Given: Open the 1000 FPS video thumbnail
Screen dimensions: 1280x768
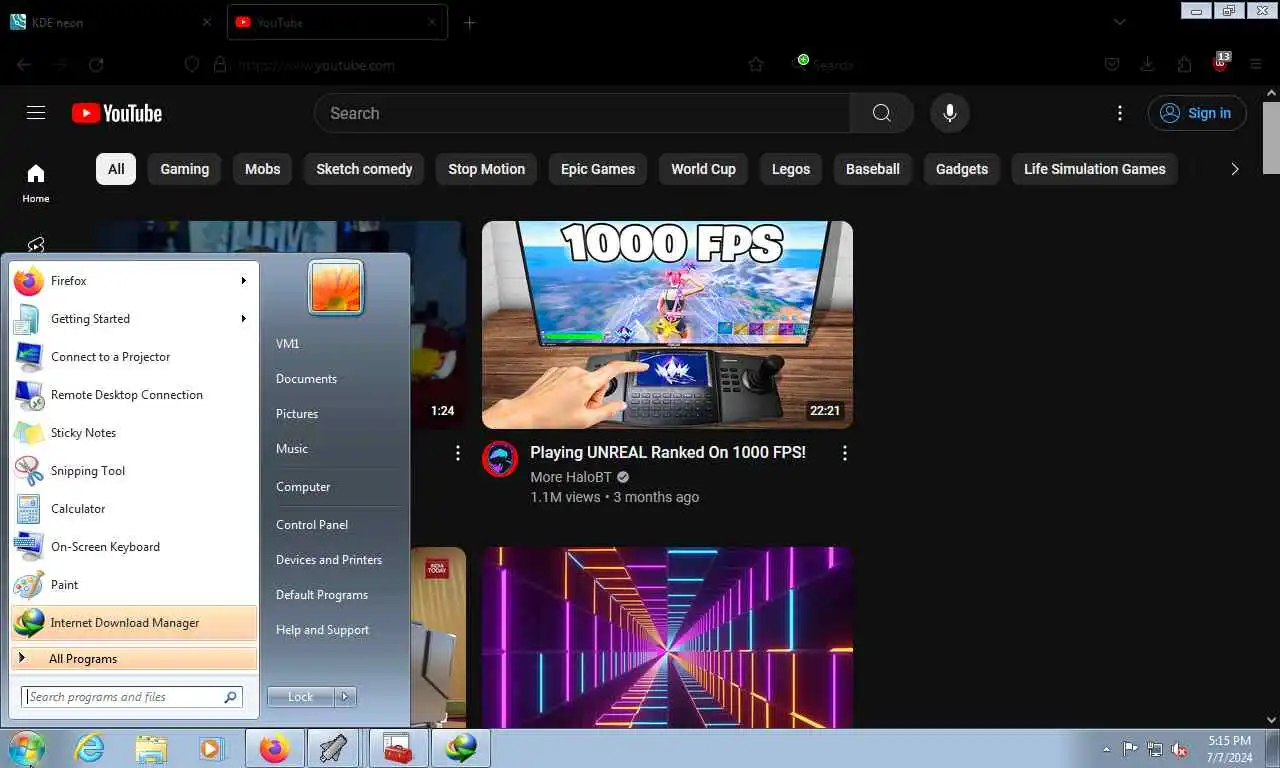Looking at the screenshot, I should coord(667,325).
